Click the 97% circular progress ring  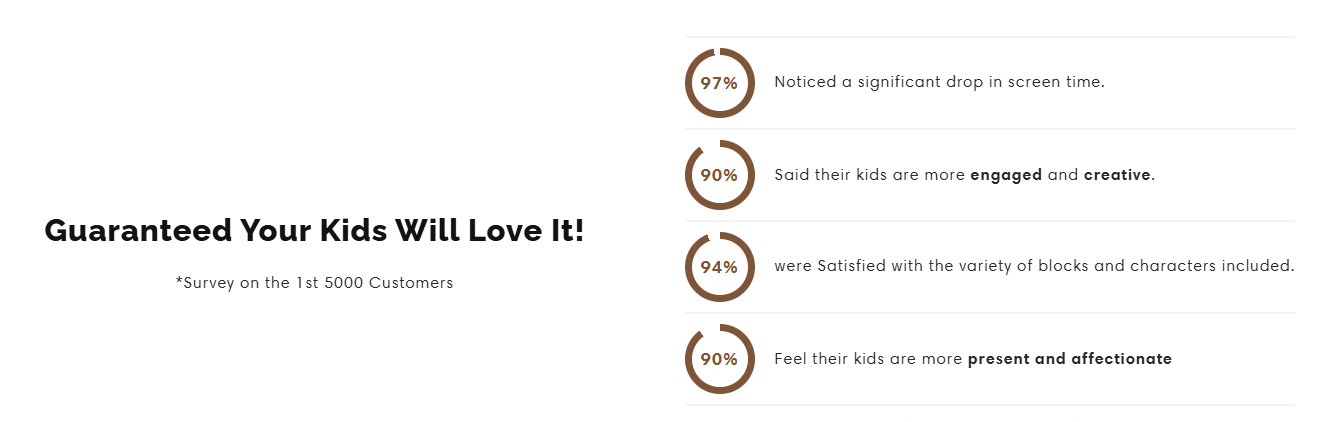(x=719, y=83)
